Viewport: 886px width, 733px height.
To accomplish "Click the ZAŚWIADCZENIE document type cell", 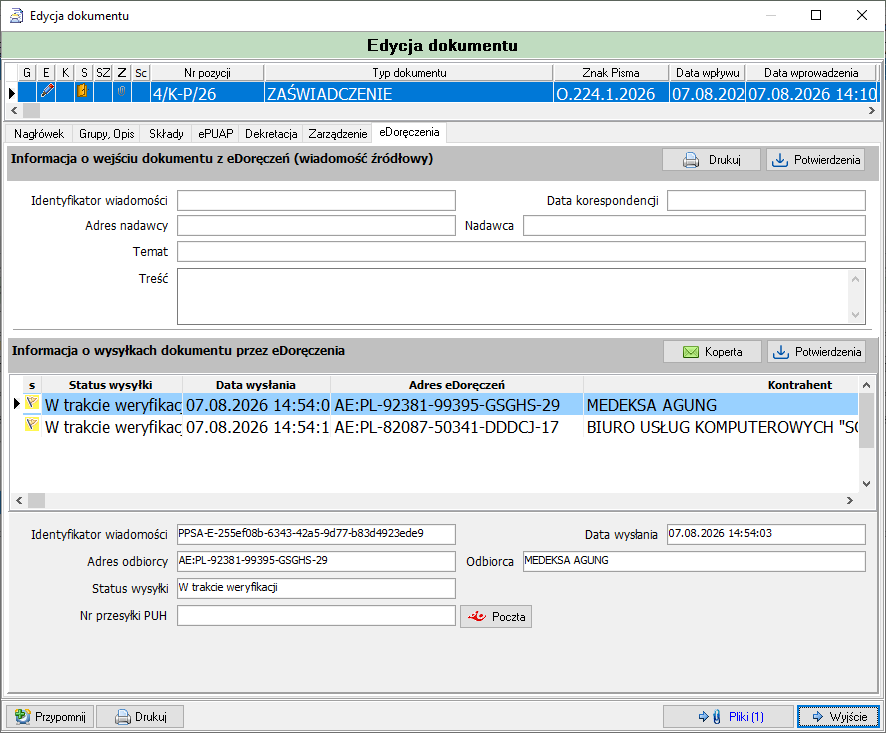I will pyautogui.click(x=409, y=93).
